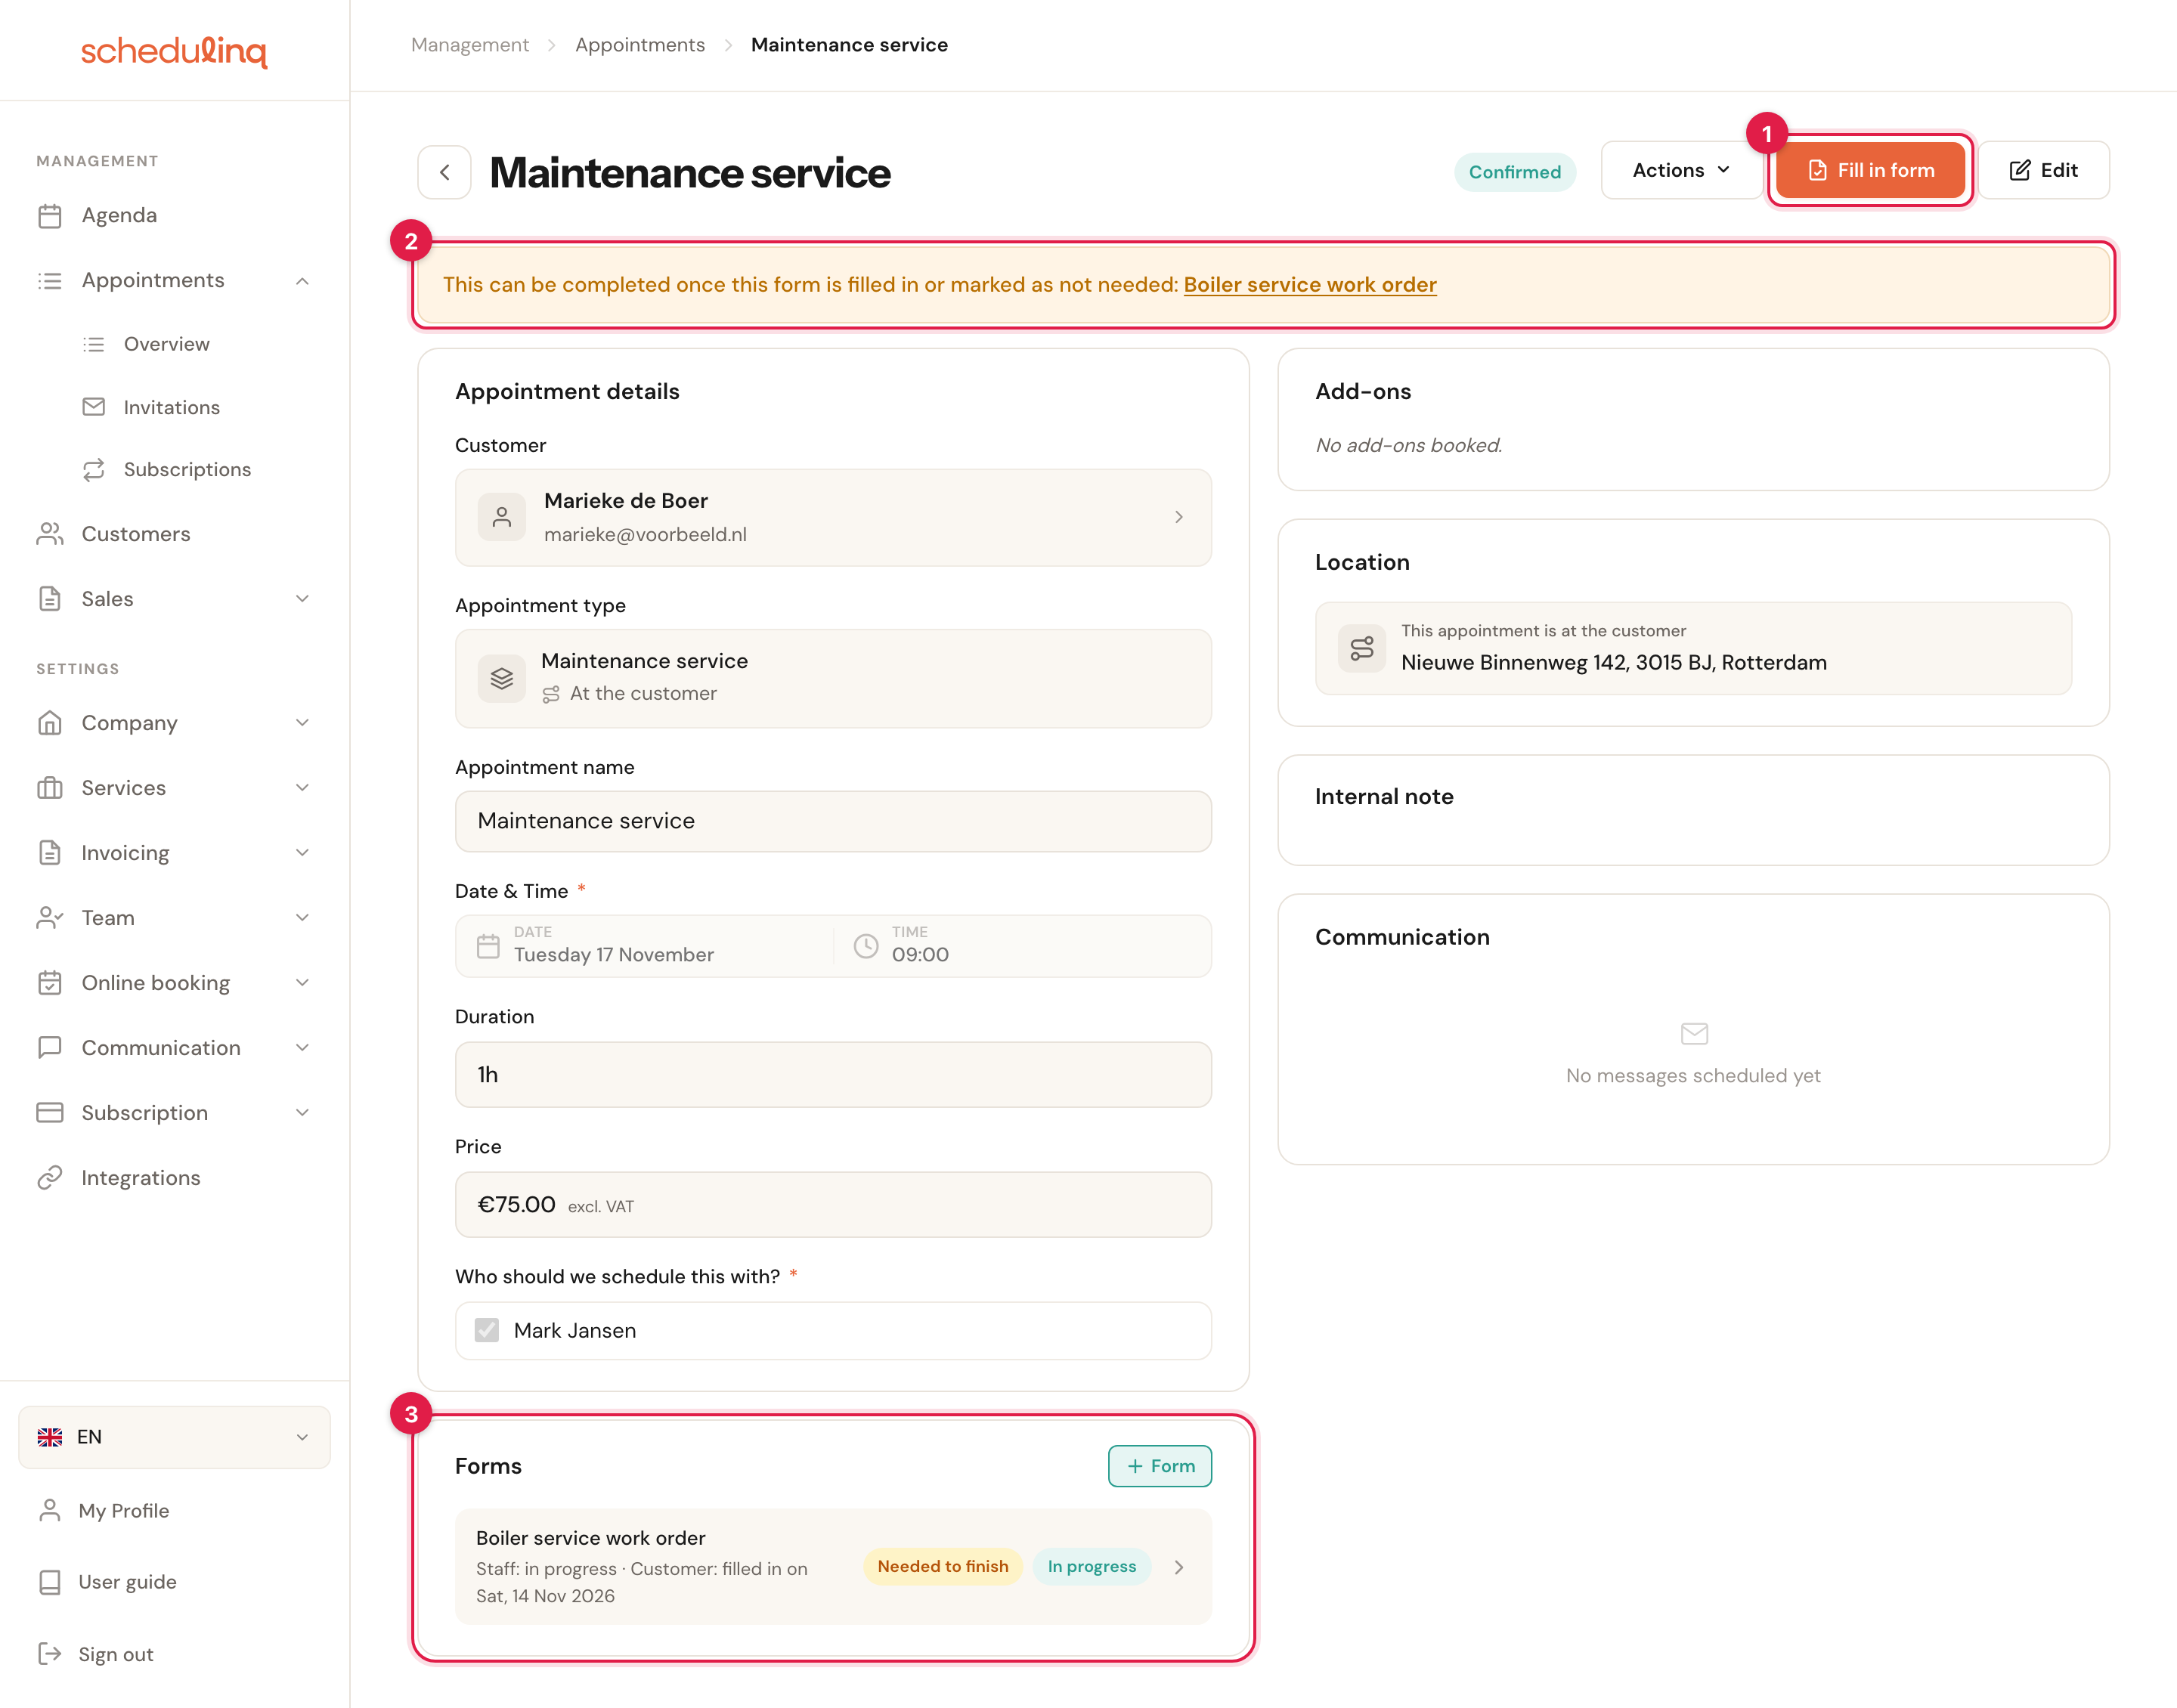Image resolution: width=2177 pixels, height=1708 pixels.
Task: Open the Actions dropdown
Action: click(1682, 170)
